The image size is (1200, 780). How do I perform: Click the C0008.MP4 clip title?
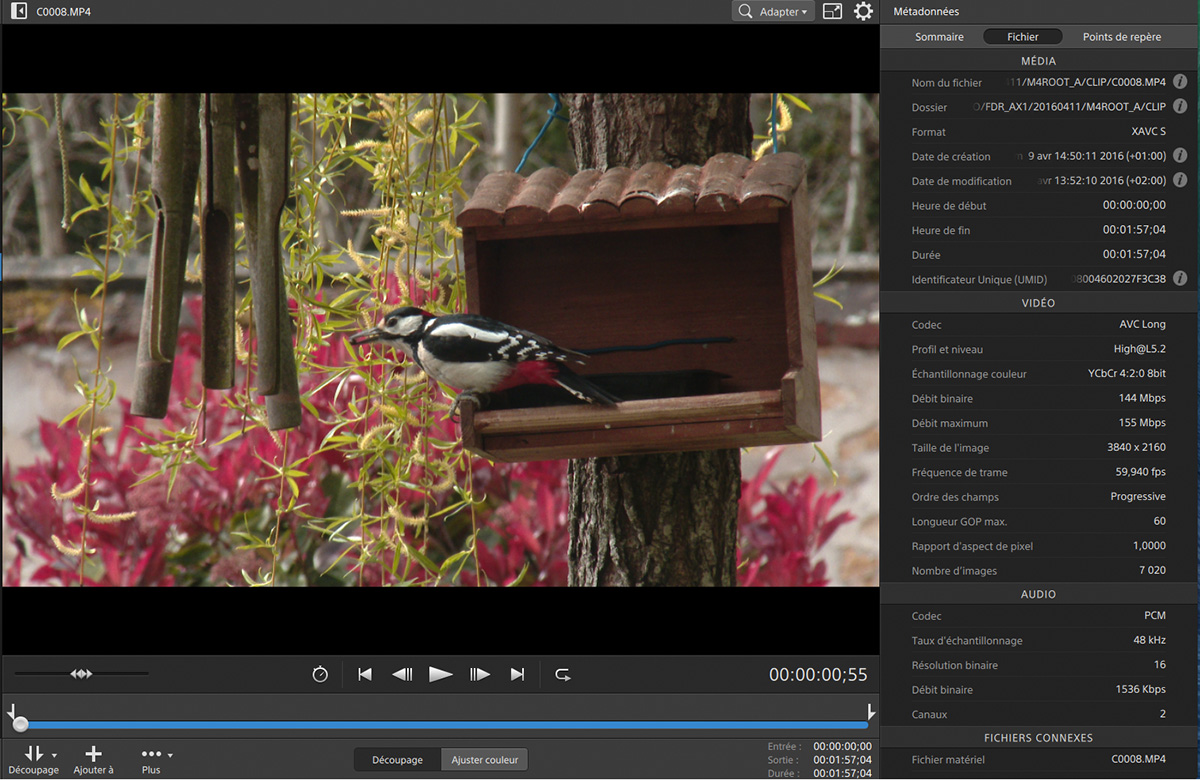64,12
